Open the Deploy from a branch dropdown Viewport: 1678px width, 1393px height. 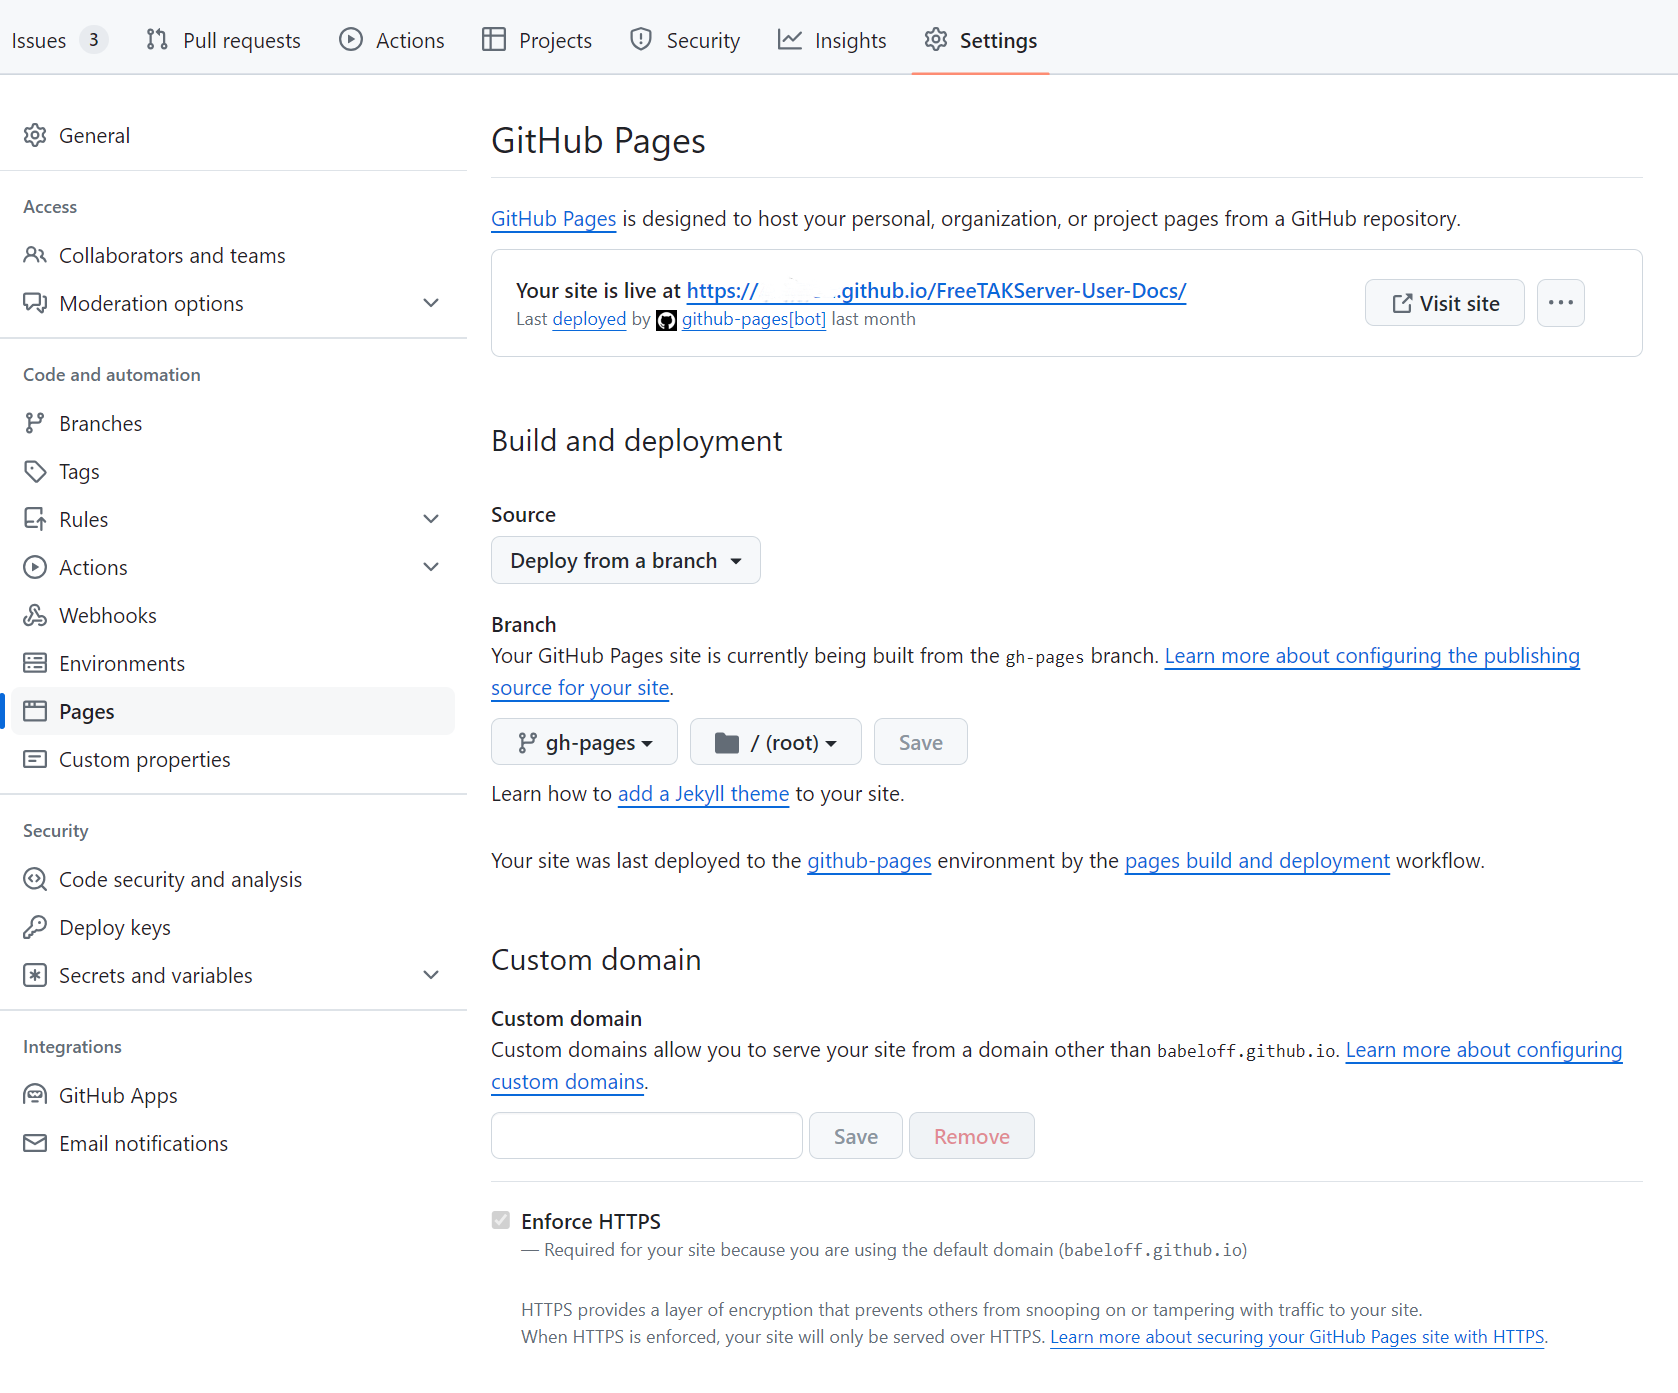[626, 560]
